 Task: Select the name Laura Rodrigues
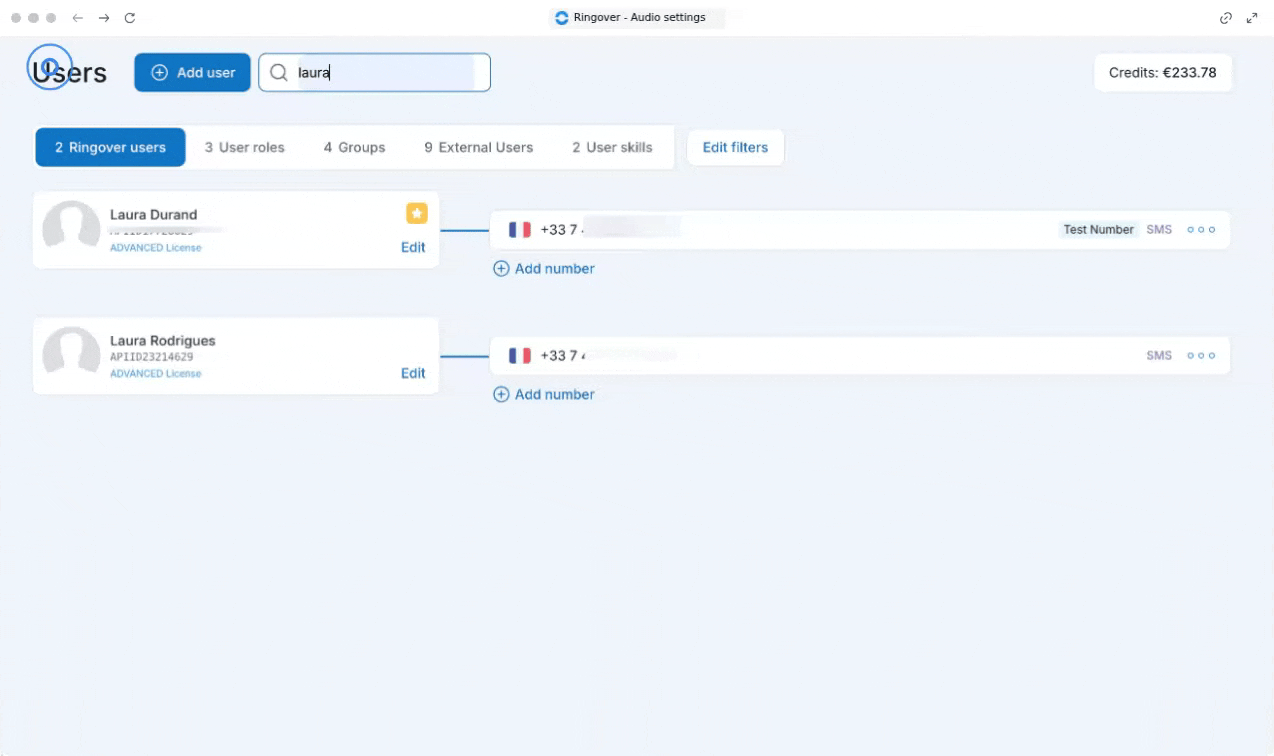coord(162,341)
